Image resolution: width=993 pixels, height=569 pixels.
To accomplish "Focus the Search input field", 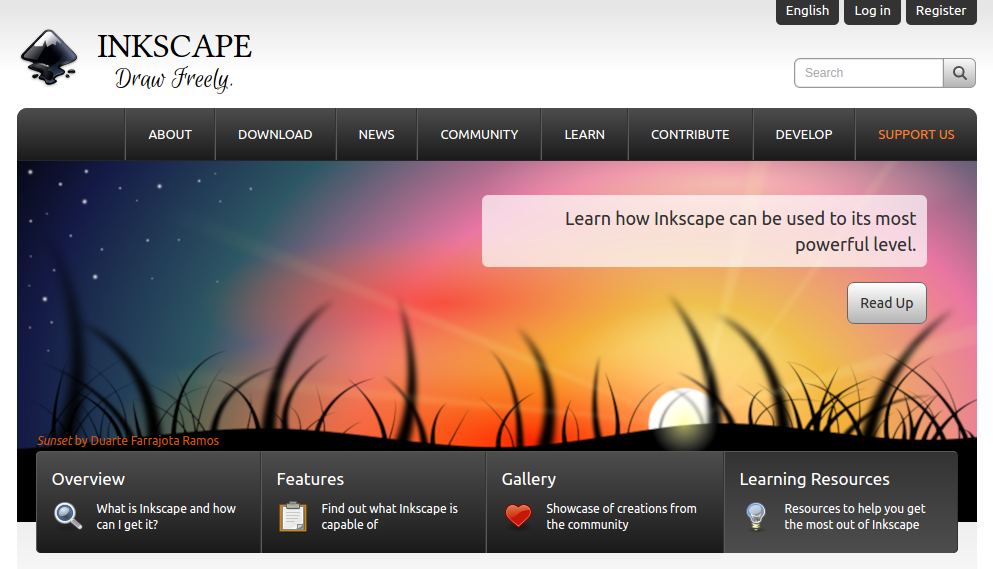I will click(869, 73).
